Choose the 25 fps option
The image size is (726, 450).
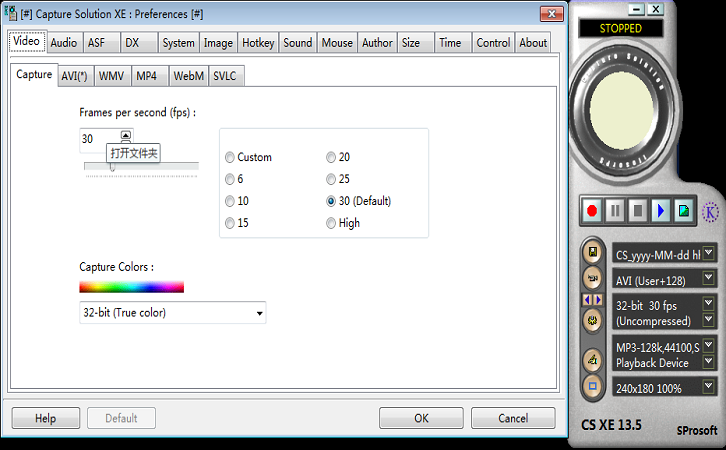click(332, 179)
